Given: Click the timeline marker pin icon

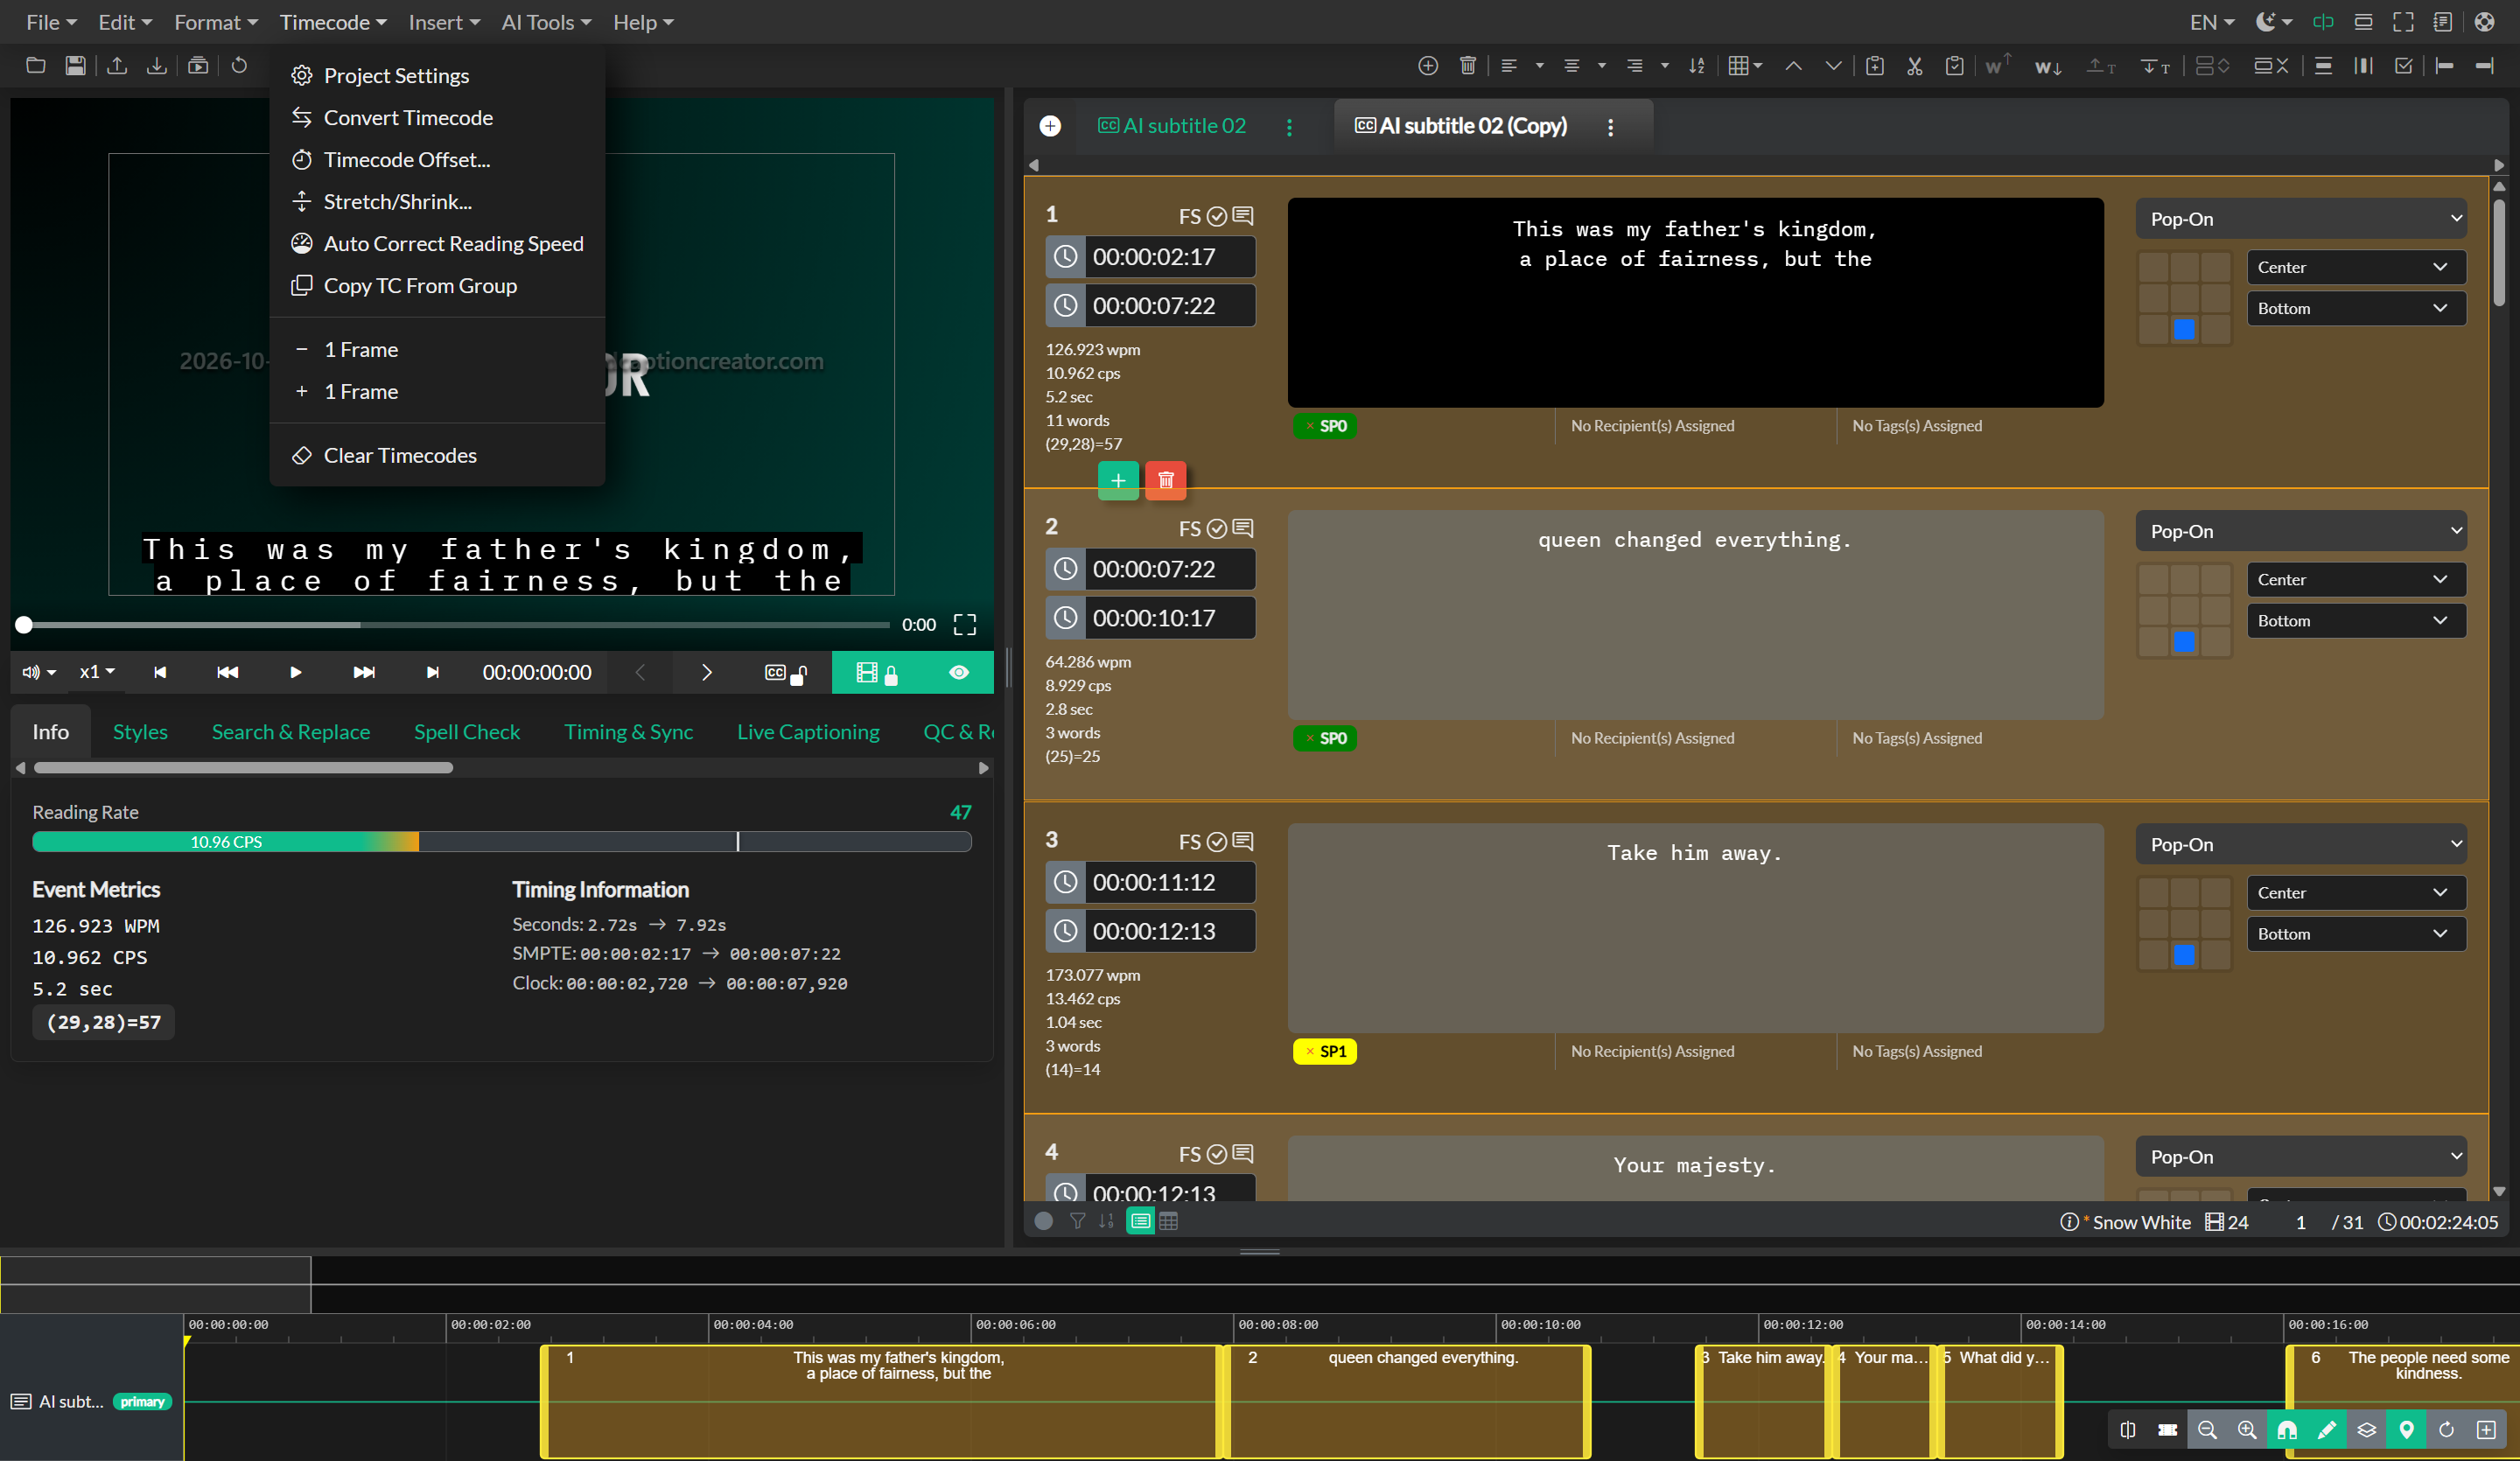Looking at the screenshot, I should point(2406,1430).
